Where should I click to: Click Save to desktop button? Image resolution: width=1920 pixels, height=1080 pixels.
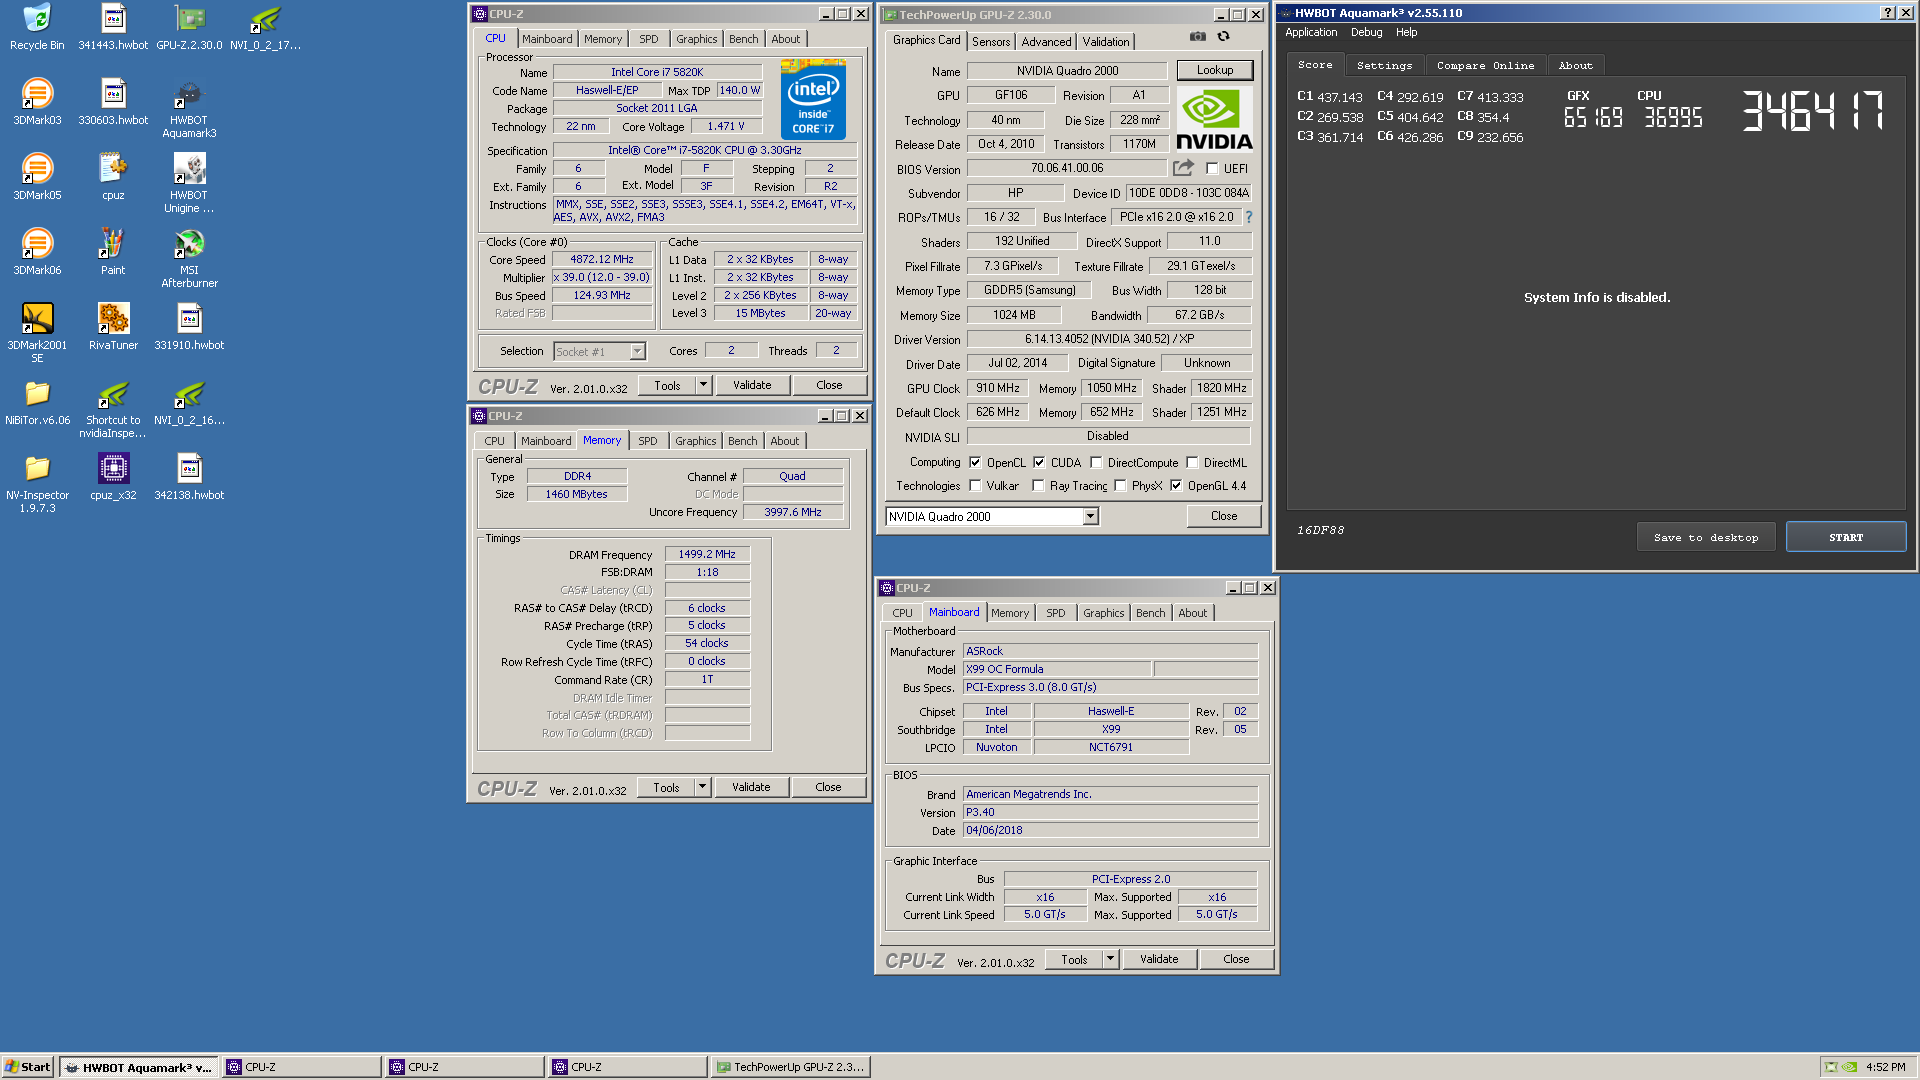click(1705, 537)
